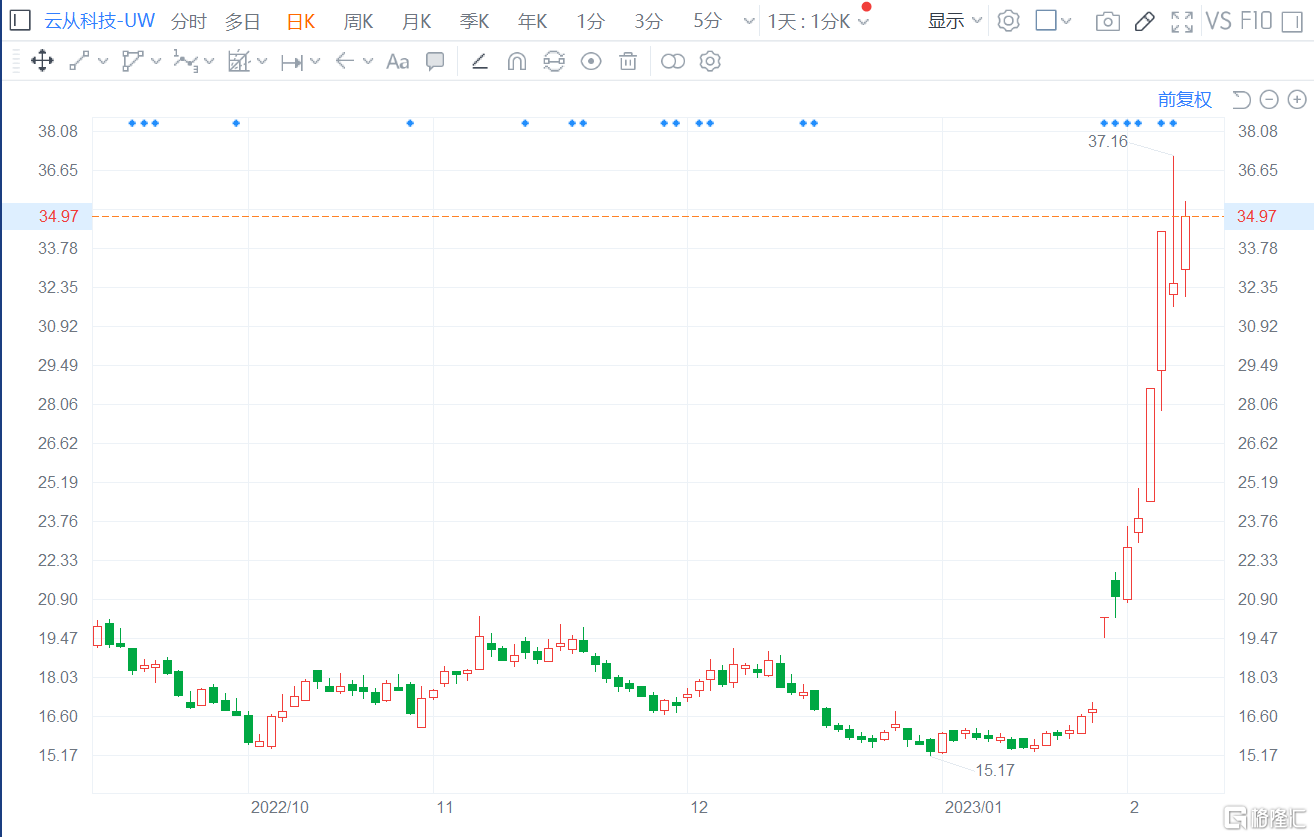Take a chart screenshot with camera icon
Image resolution: width=1314 pixels, height=837 pixels.
coord(1107,21)
